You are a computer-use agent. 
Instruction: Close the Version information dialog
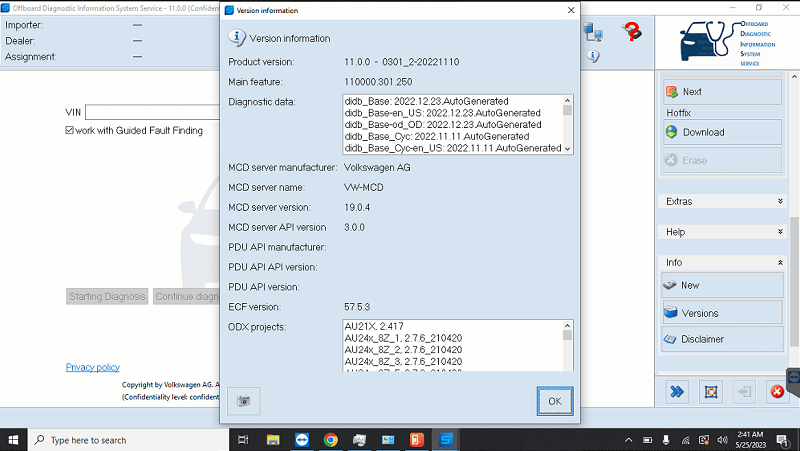point(571,10)
